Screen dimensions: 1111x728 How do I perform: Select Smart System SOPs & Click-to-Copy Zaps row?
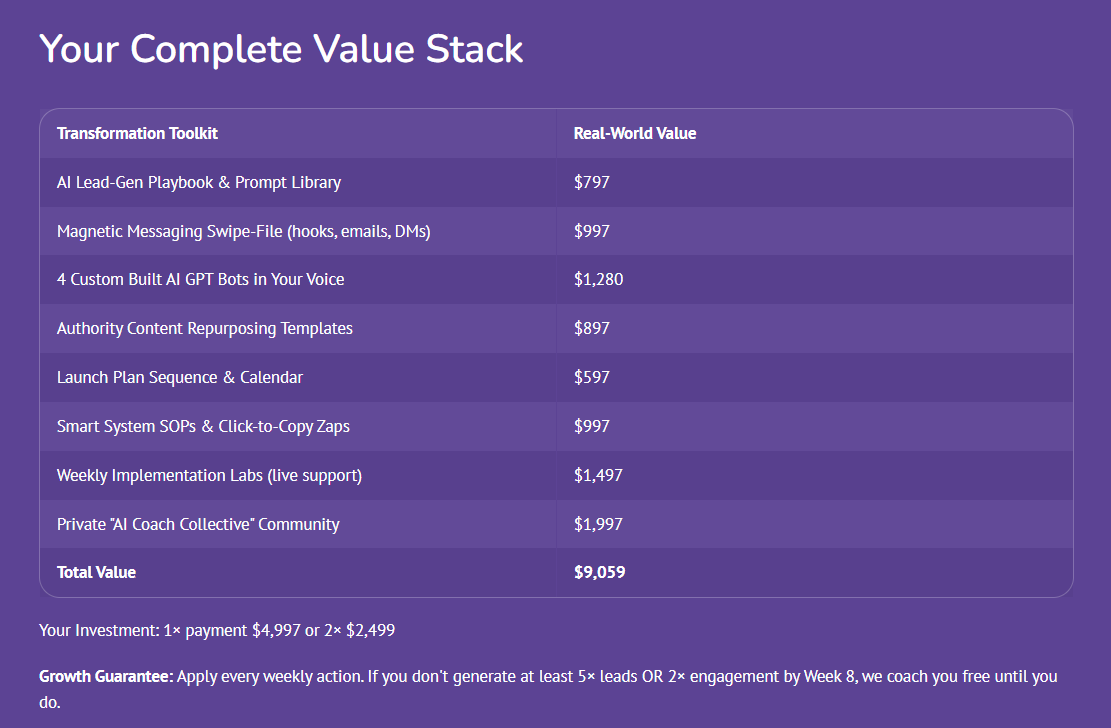pyautogui.click(x=203, y=426)
